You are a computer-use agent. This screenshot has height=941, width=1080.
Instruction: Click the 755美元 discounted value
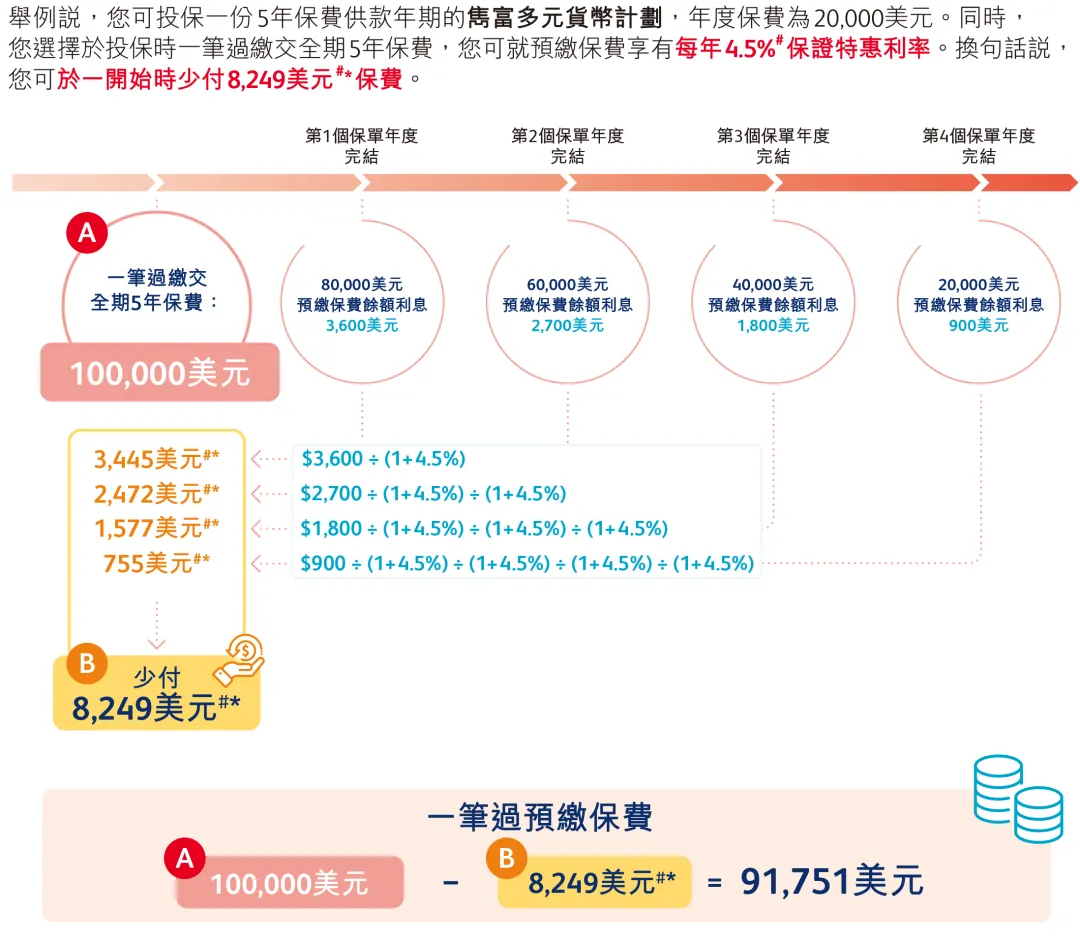click(x=156, y=563)
